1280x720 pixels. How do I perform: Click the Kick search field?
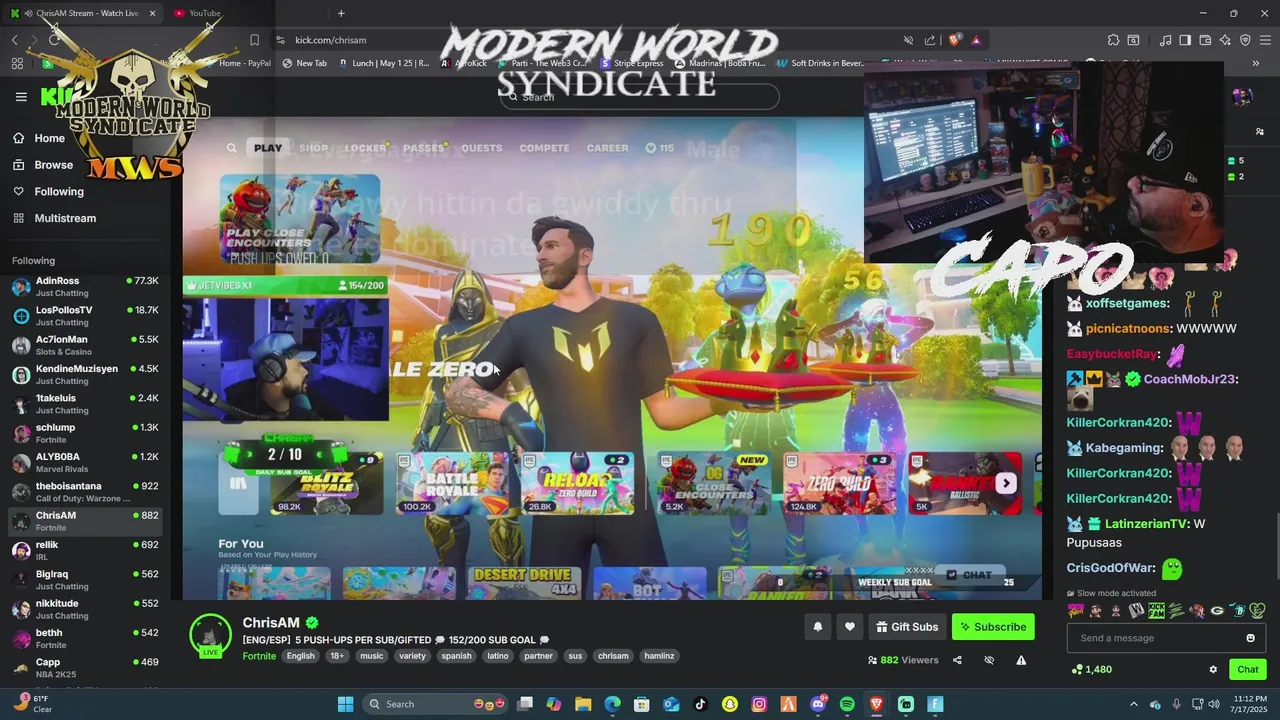tap(639, 97)
